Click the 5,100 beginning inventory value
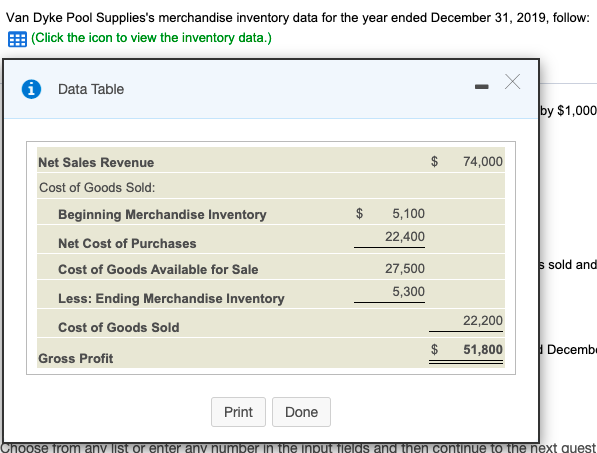The height and width of the screenshot is (453, 597). coord(409,214)
